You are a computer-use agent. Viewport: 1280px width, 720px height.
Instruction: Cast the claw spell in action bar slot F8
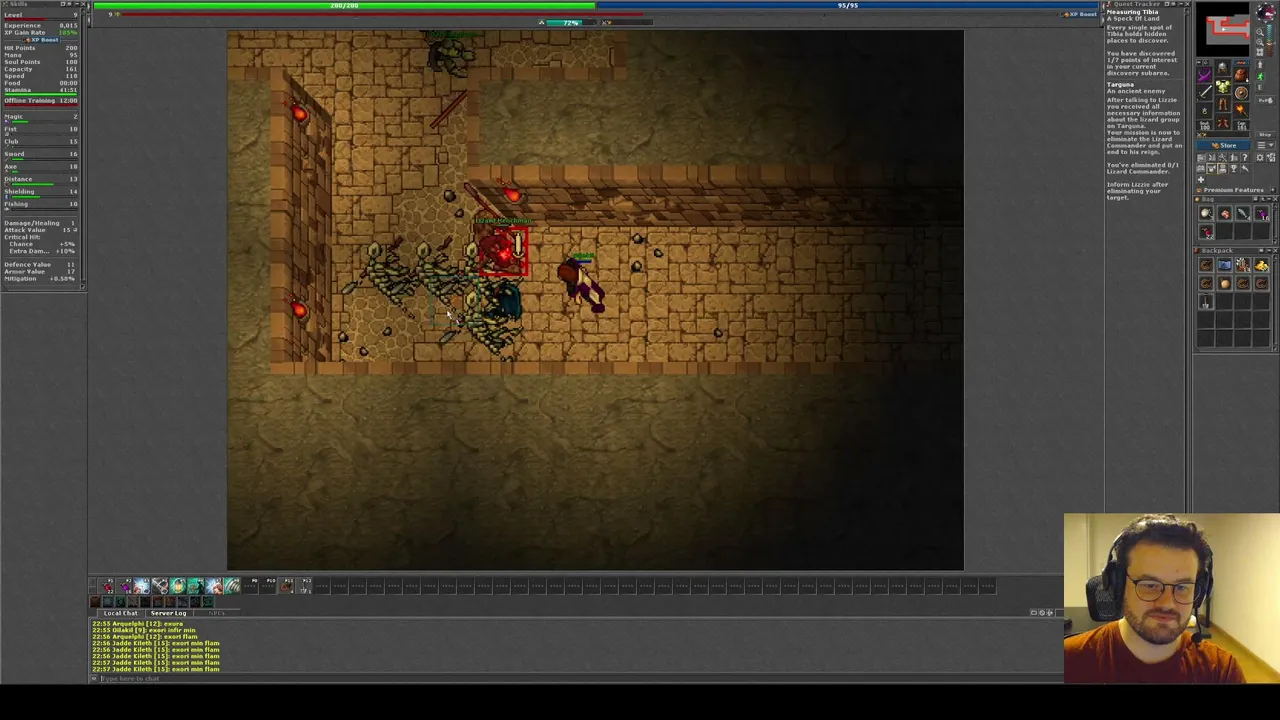232,586
